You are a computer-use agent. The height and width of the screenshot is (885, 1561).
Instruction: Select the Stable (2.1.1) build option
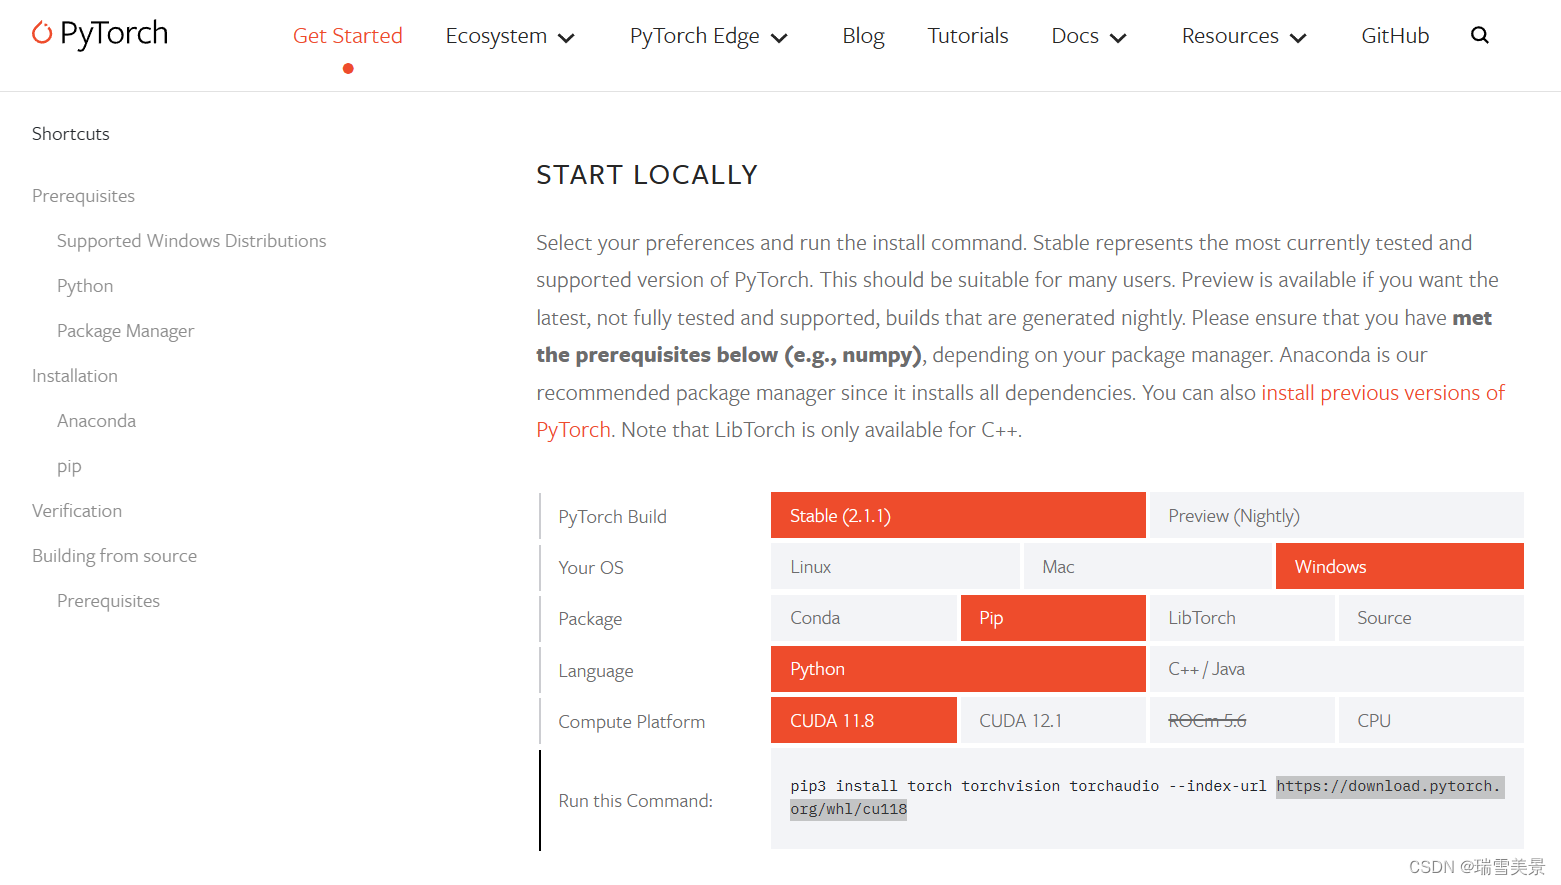958,515
